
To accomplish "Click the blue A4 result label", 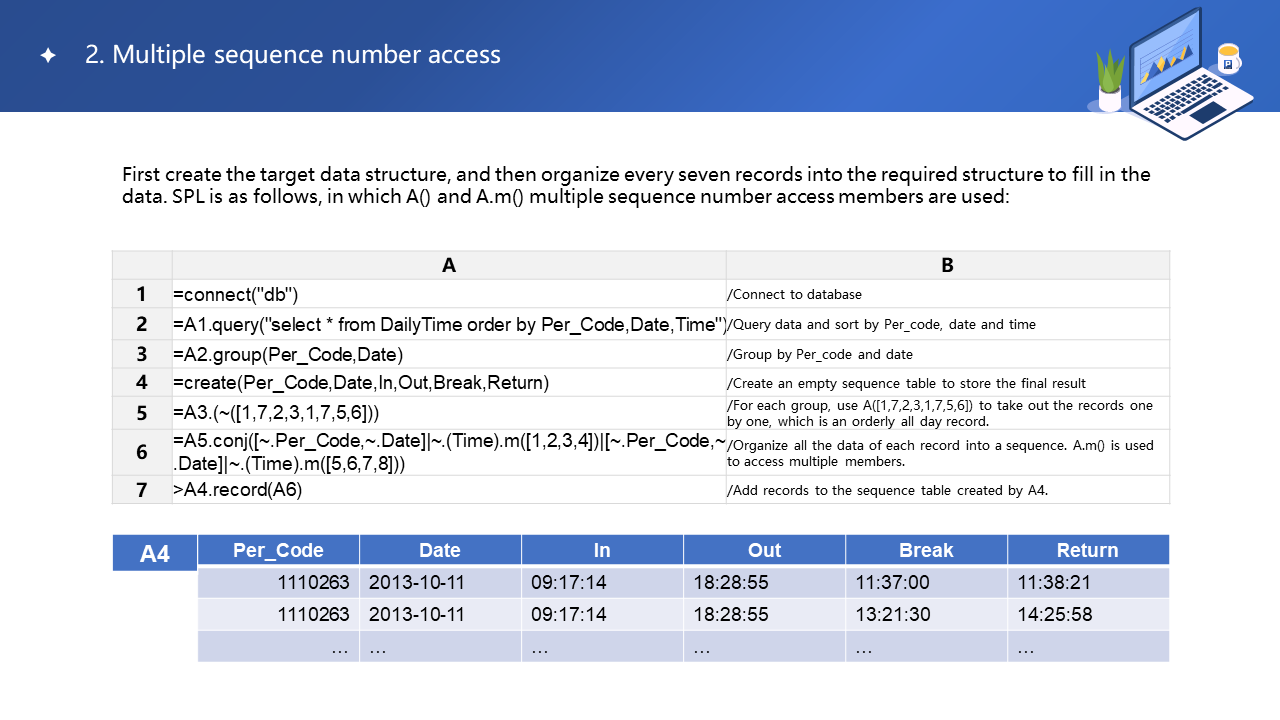I will tap(154, 553).
